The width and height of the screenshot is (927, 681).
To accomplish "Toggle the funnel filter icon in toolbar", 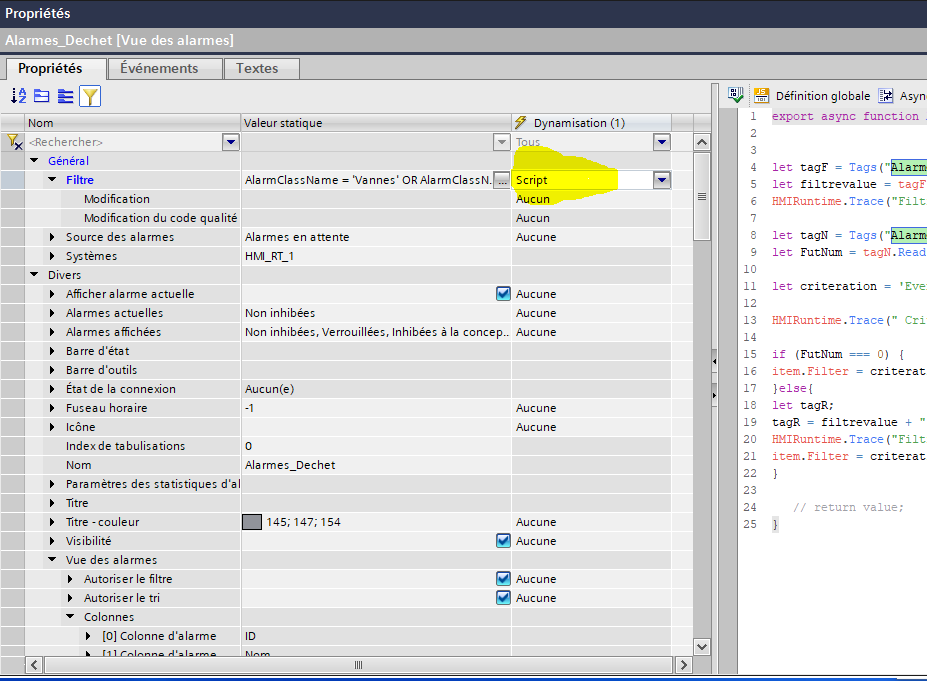I will (x=90, y=96).
